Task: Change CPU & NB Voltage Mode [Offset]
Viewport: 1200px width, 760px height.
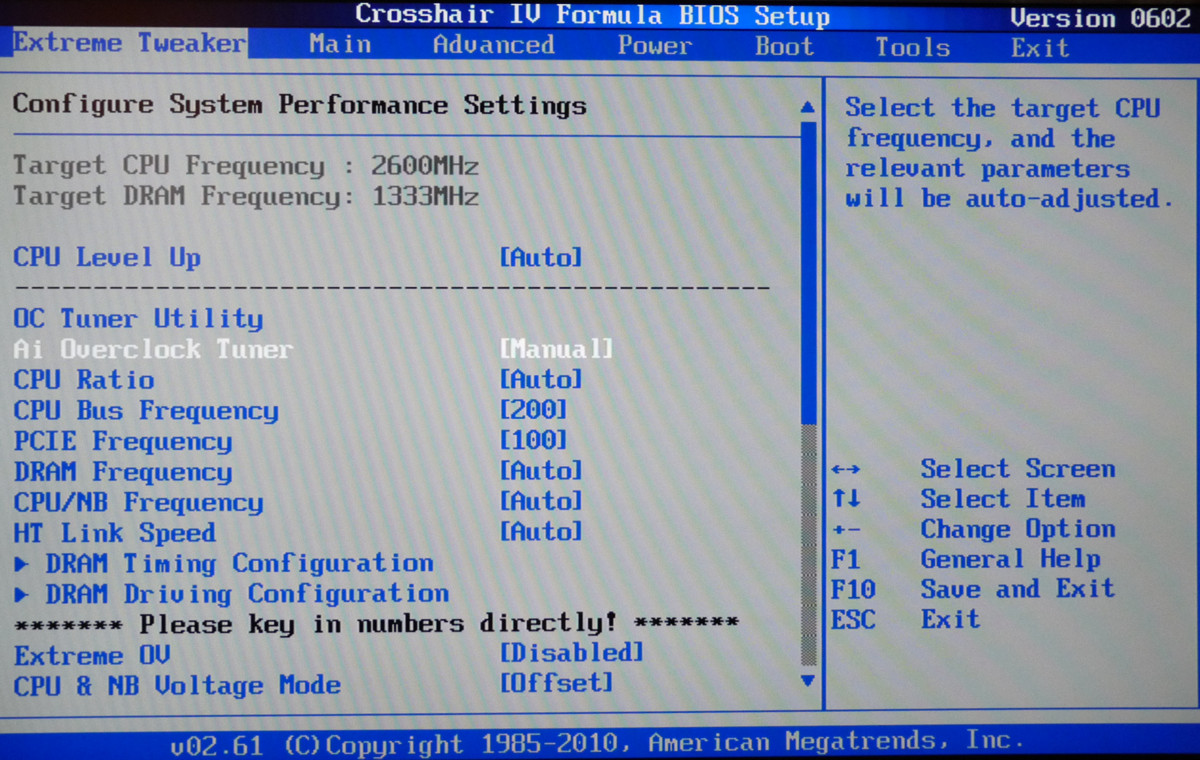Action: 556,684
